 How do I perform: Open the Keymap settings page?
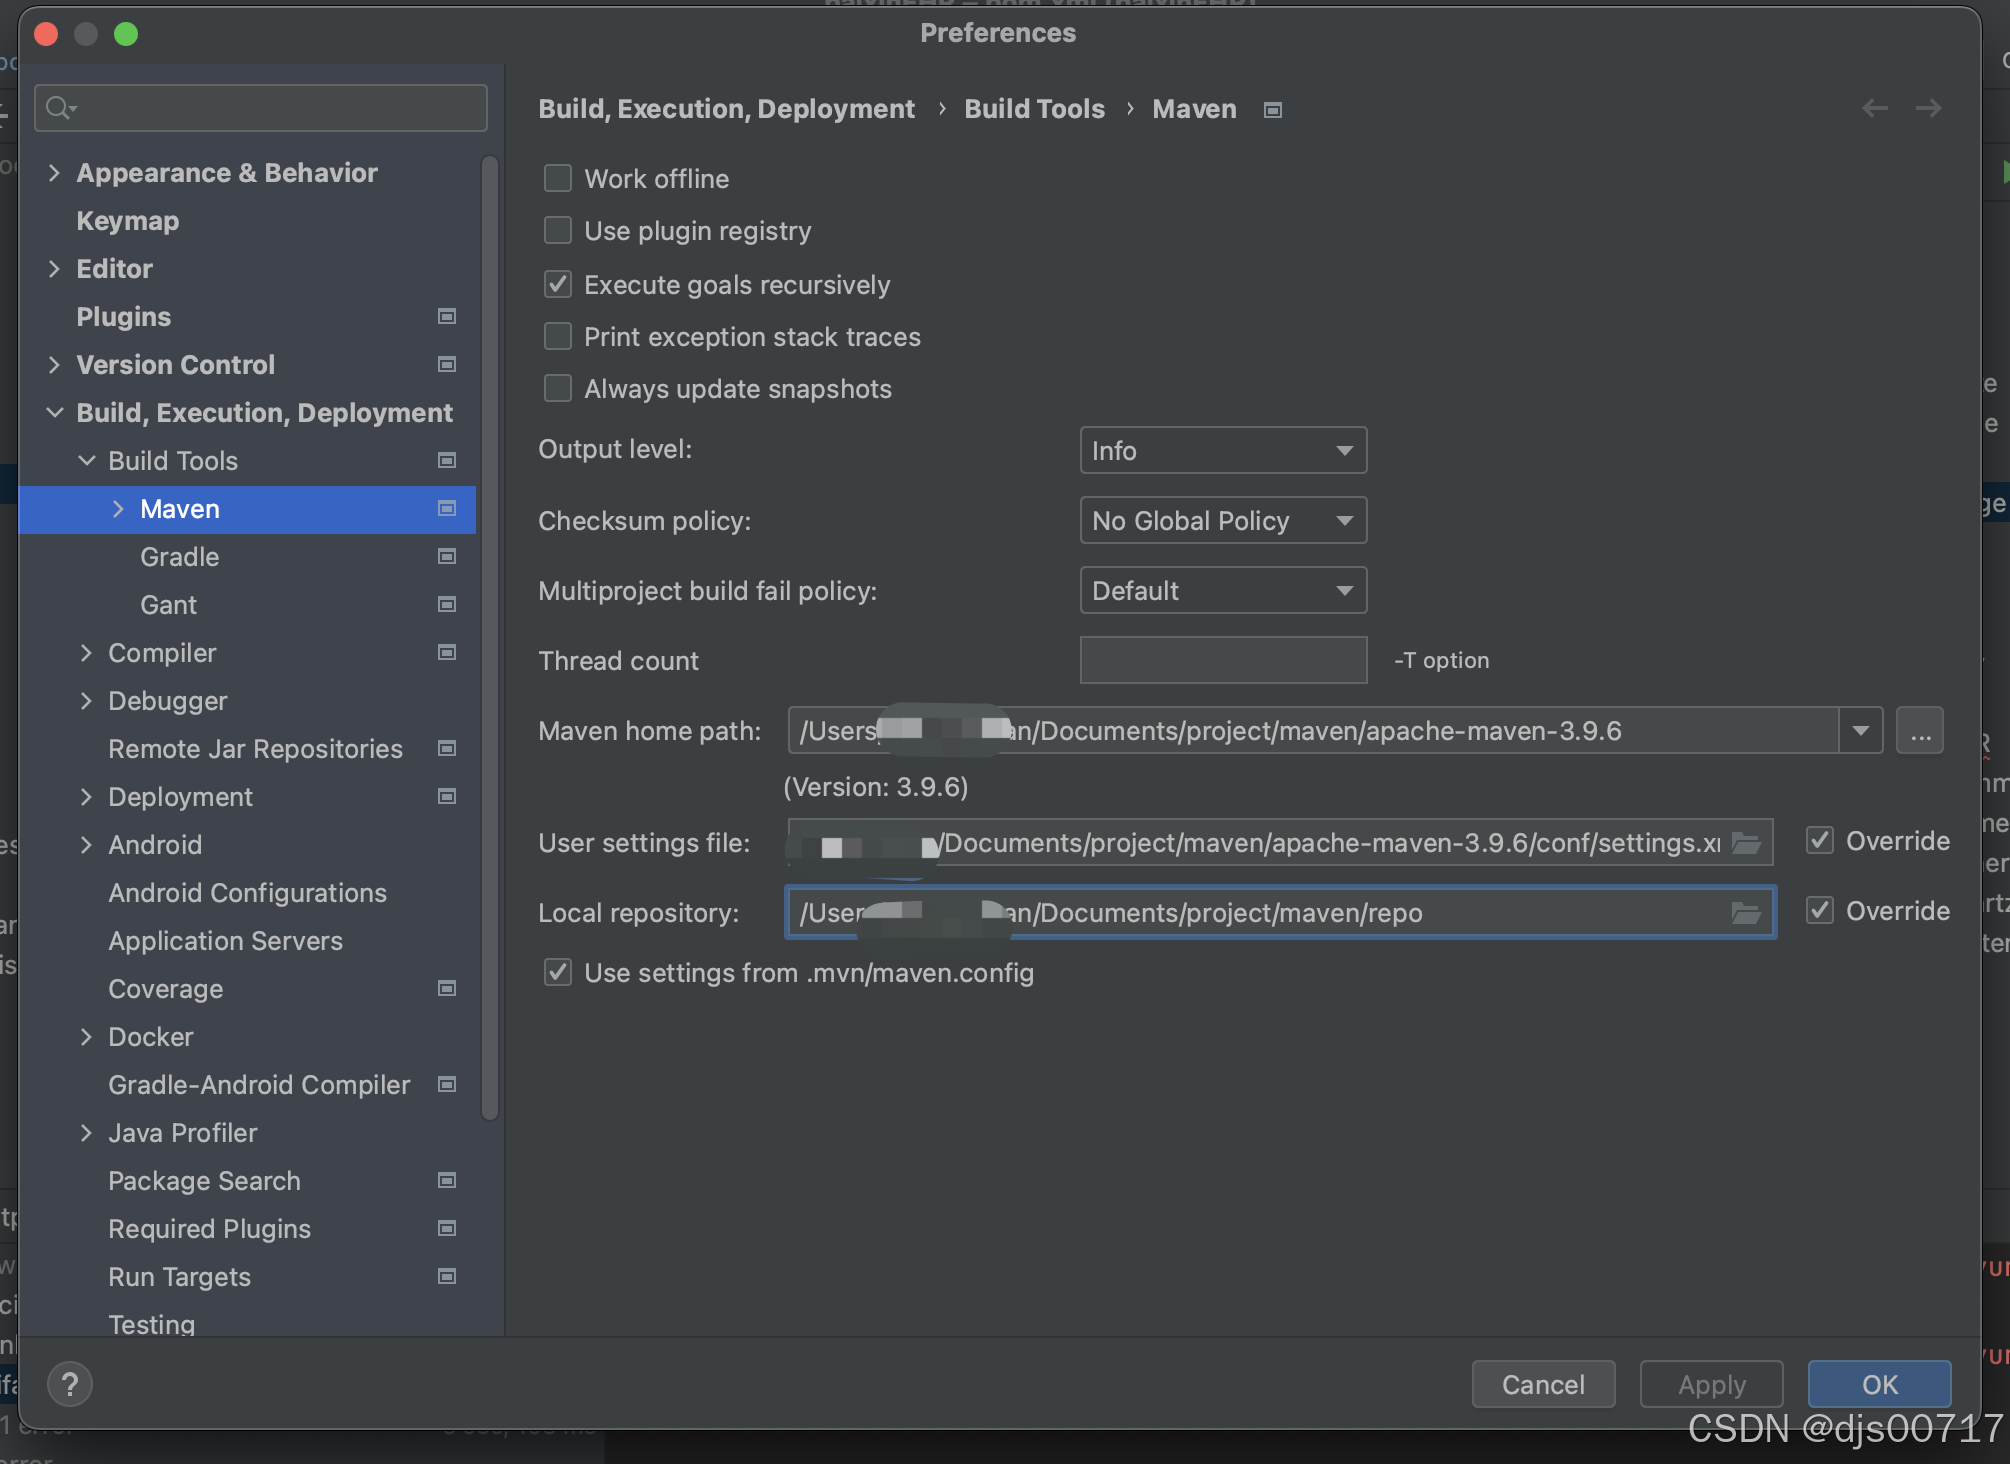pos(128,221)
